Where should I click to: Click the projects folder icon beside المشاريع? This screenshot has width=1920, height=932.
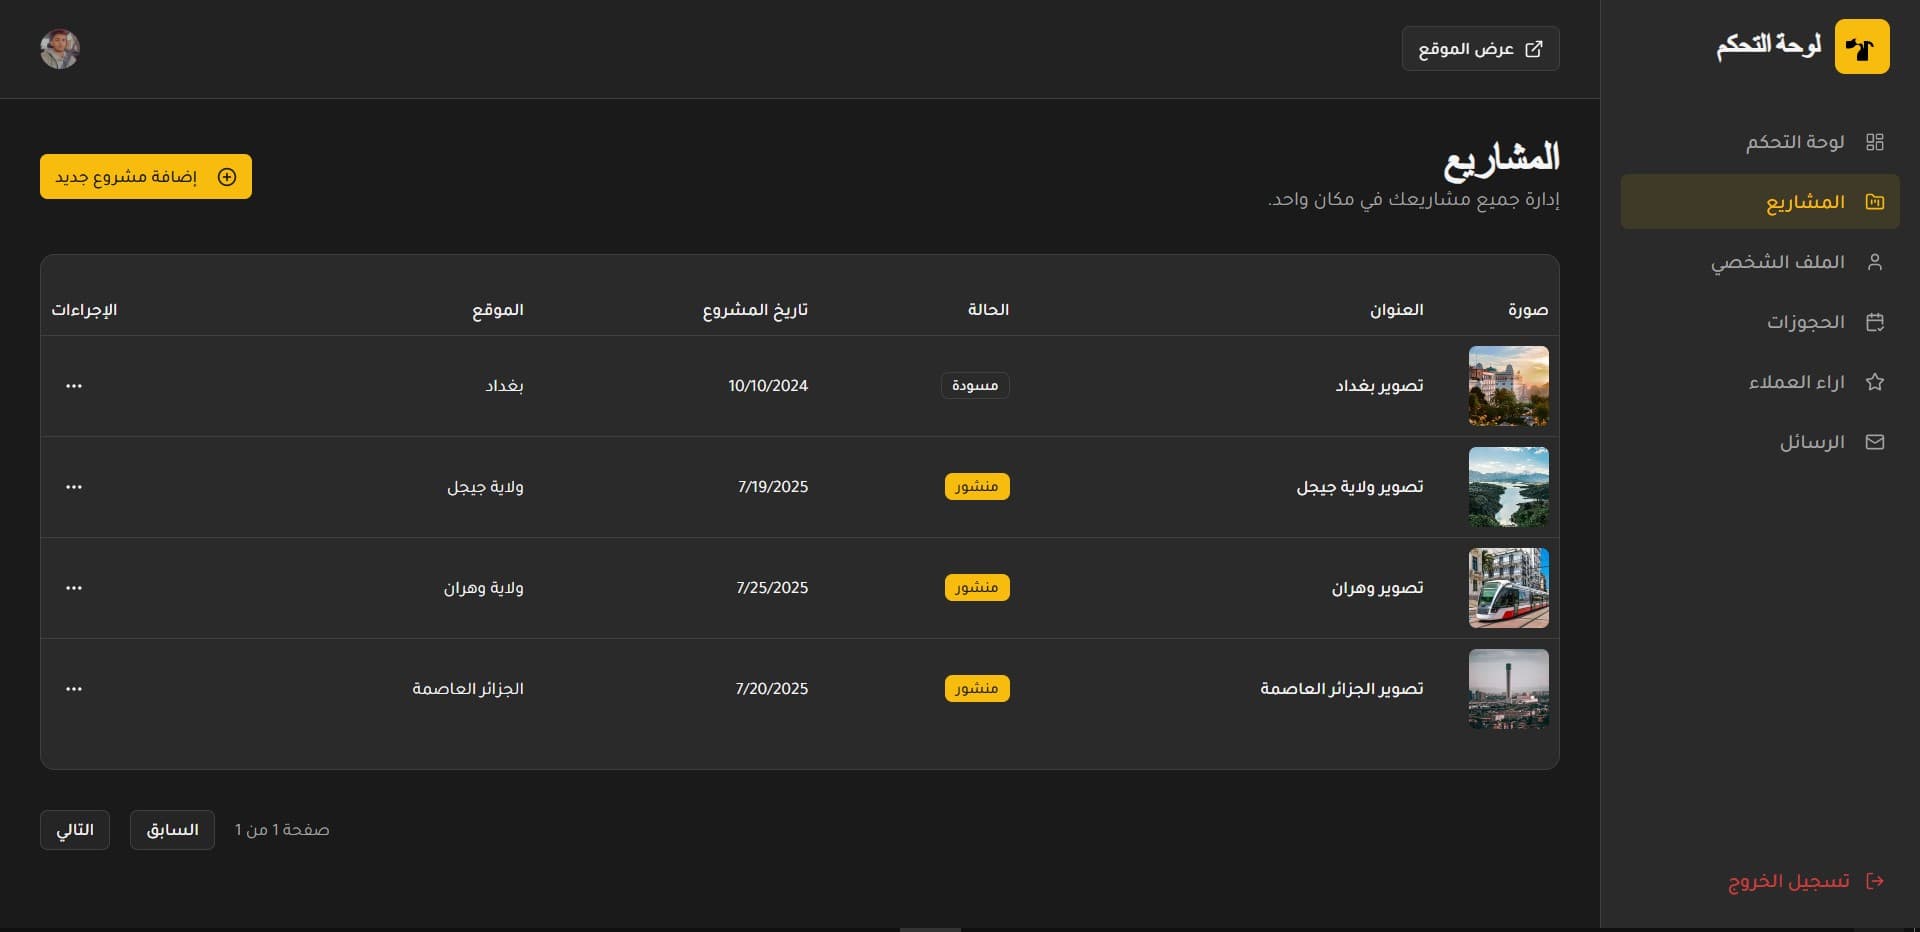[x=1876, y=200]
